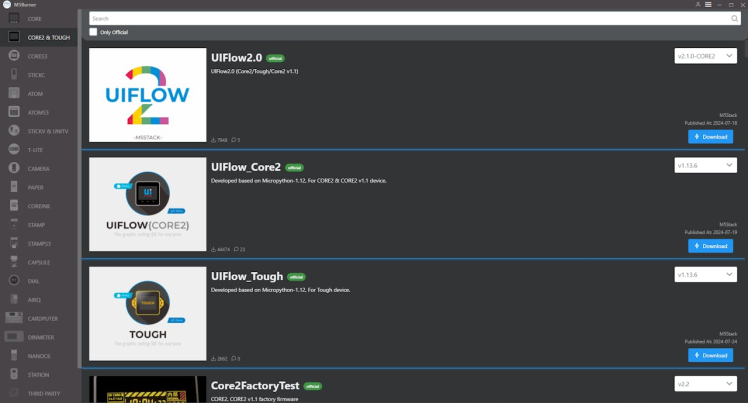Select the STATION device icon
748x403 pixels.
tap(14, 374)
